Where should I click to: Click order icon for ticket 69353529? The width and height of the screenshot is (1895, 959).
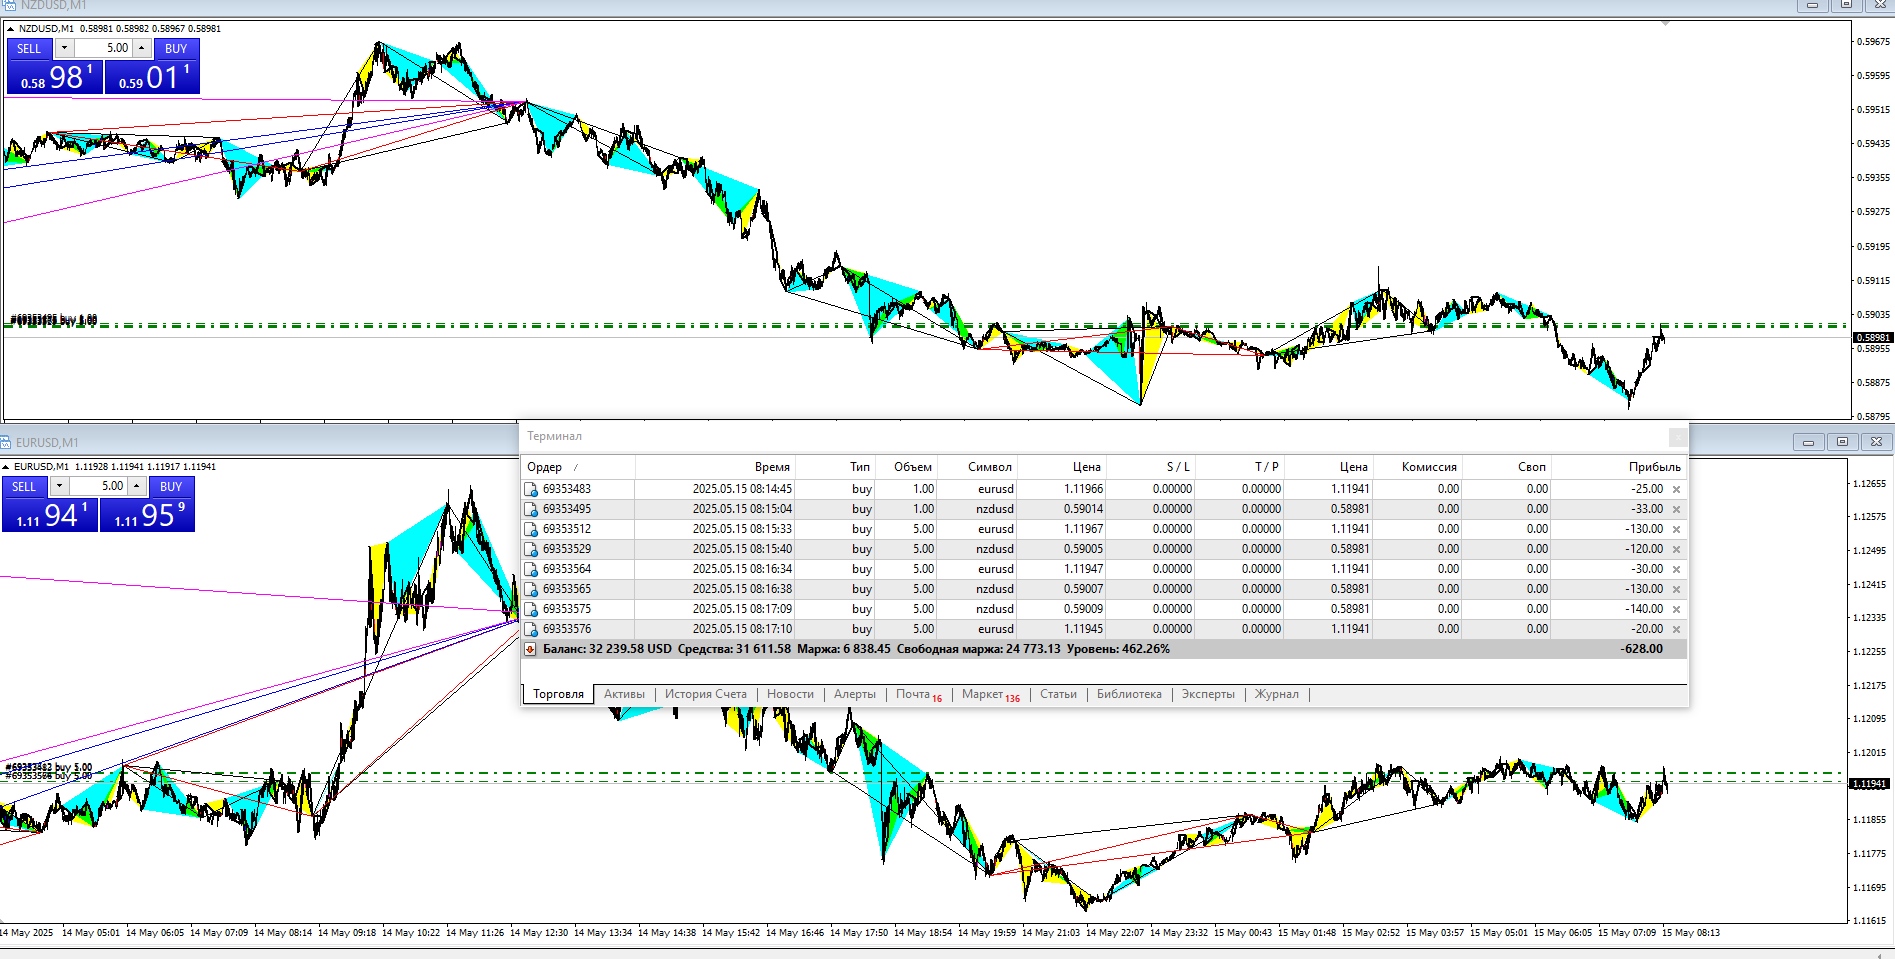click(x=531, y=549)
